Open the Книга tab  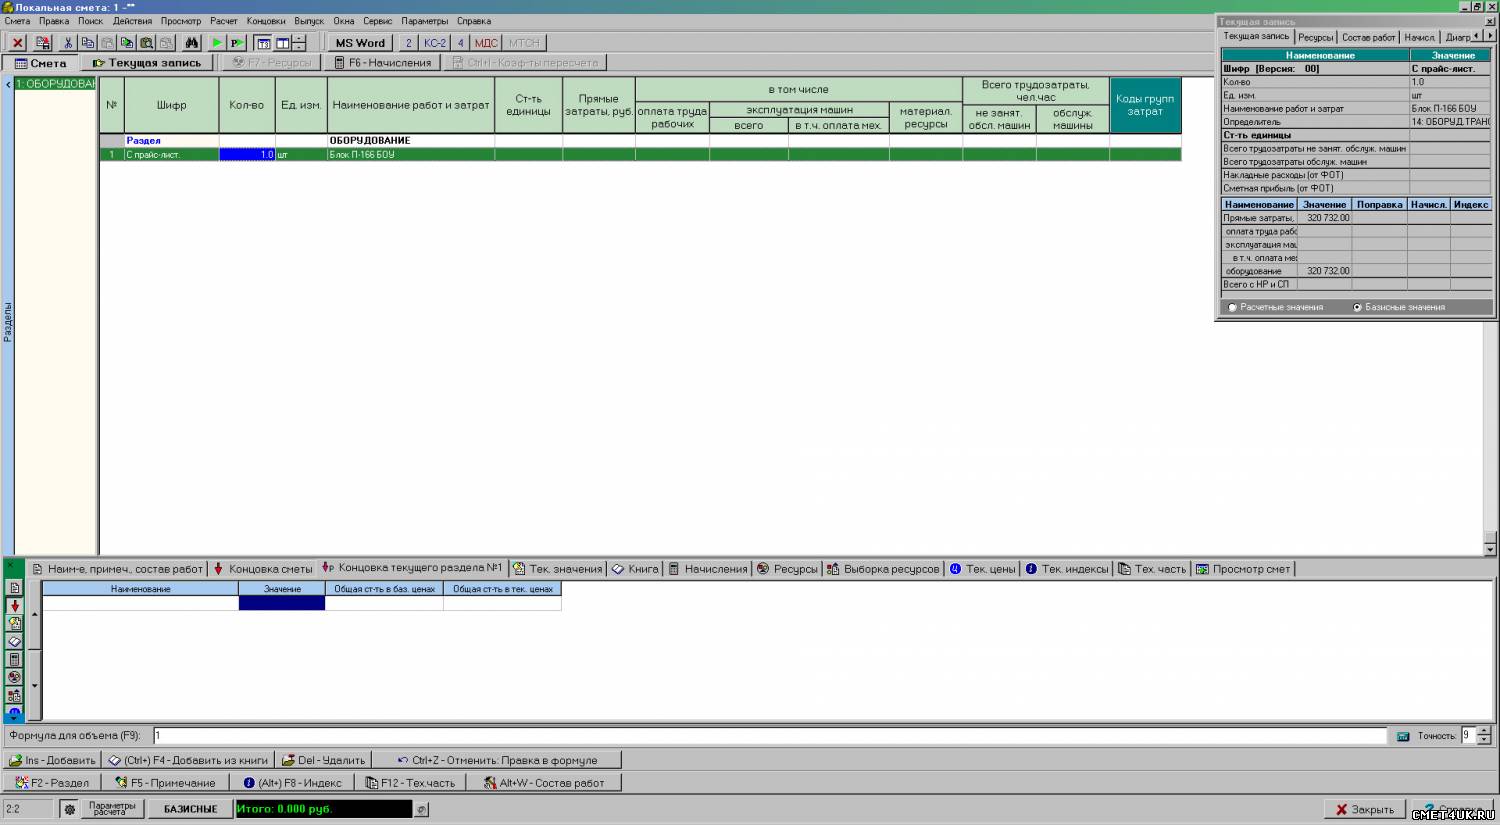(x=635, y=569)
